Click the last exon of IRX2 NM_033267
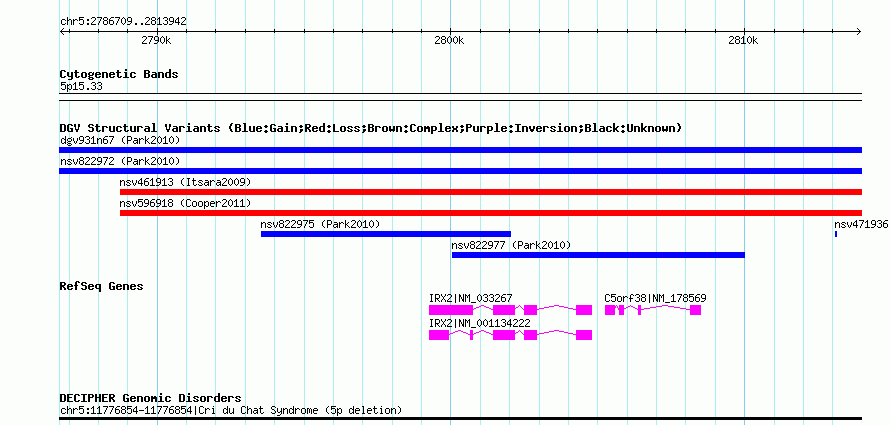 tap(584, 310)
